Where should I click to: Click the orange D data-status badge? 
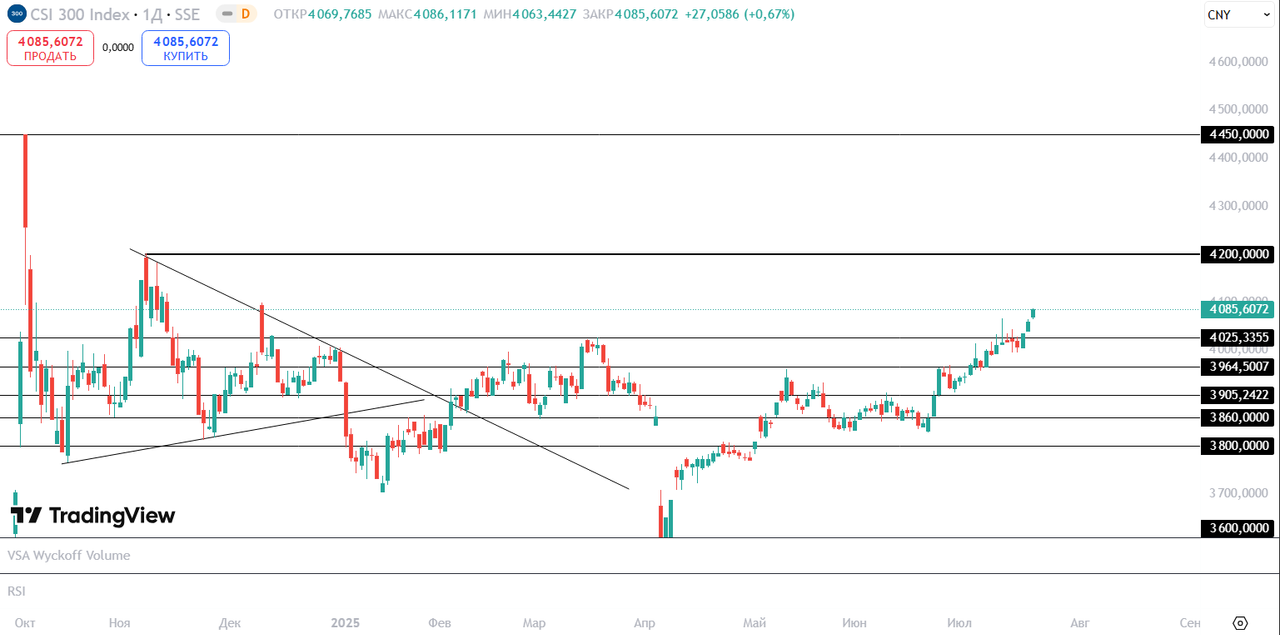pos(245,14)
